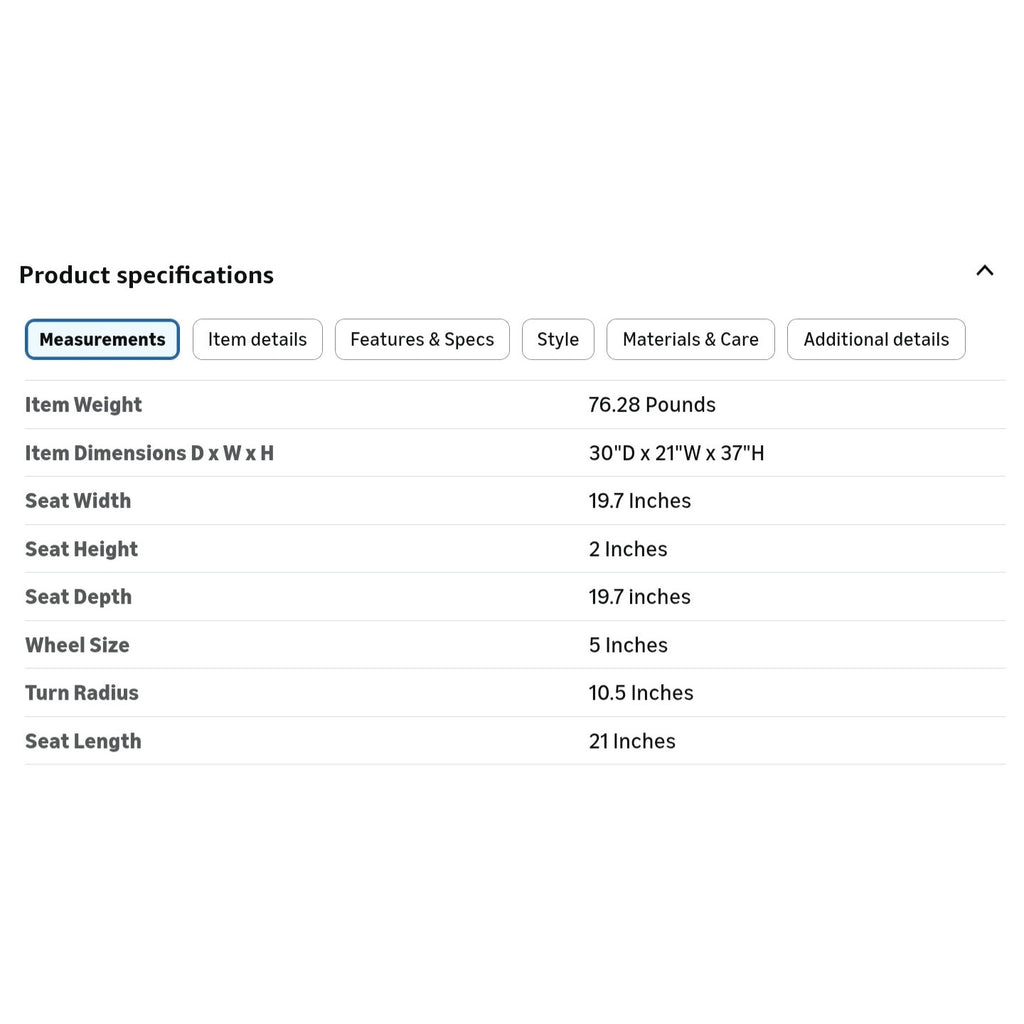Open the Additional details tab

click(876, 339)
